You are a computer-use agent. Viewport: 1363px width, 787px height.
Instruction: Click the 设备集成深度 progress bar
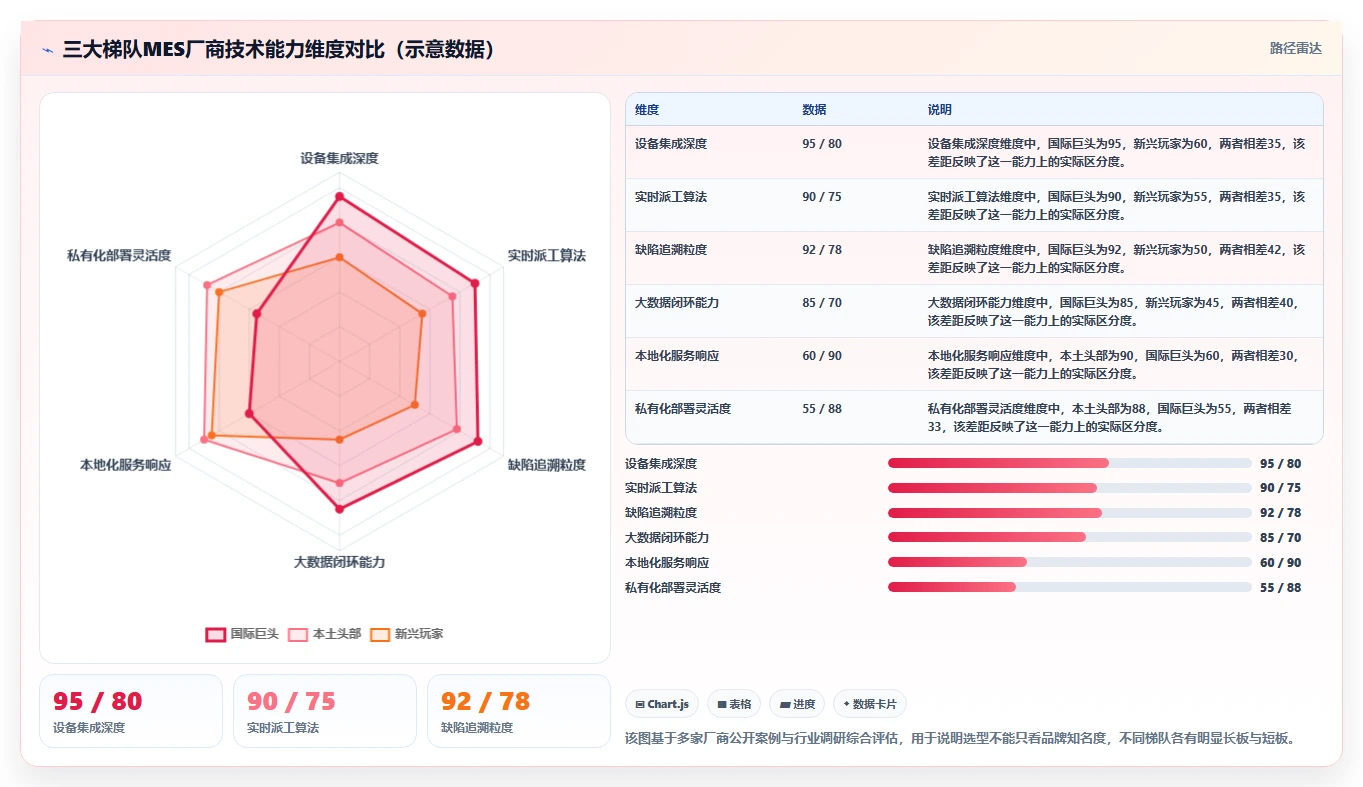click(1070, 463)
